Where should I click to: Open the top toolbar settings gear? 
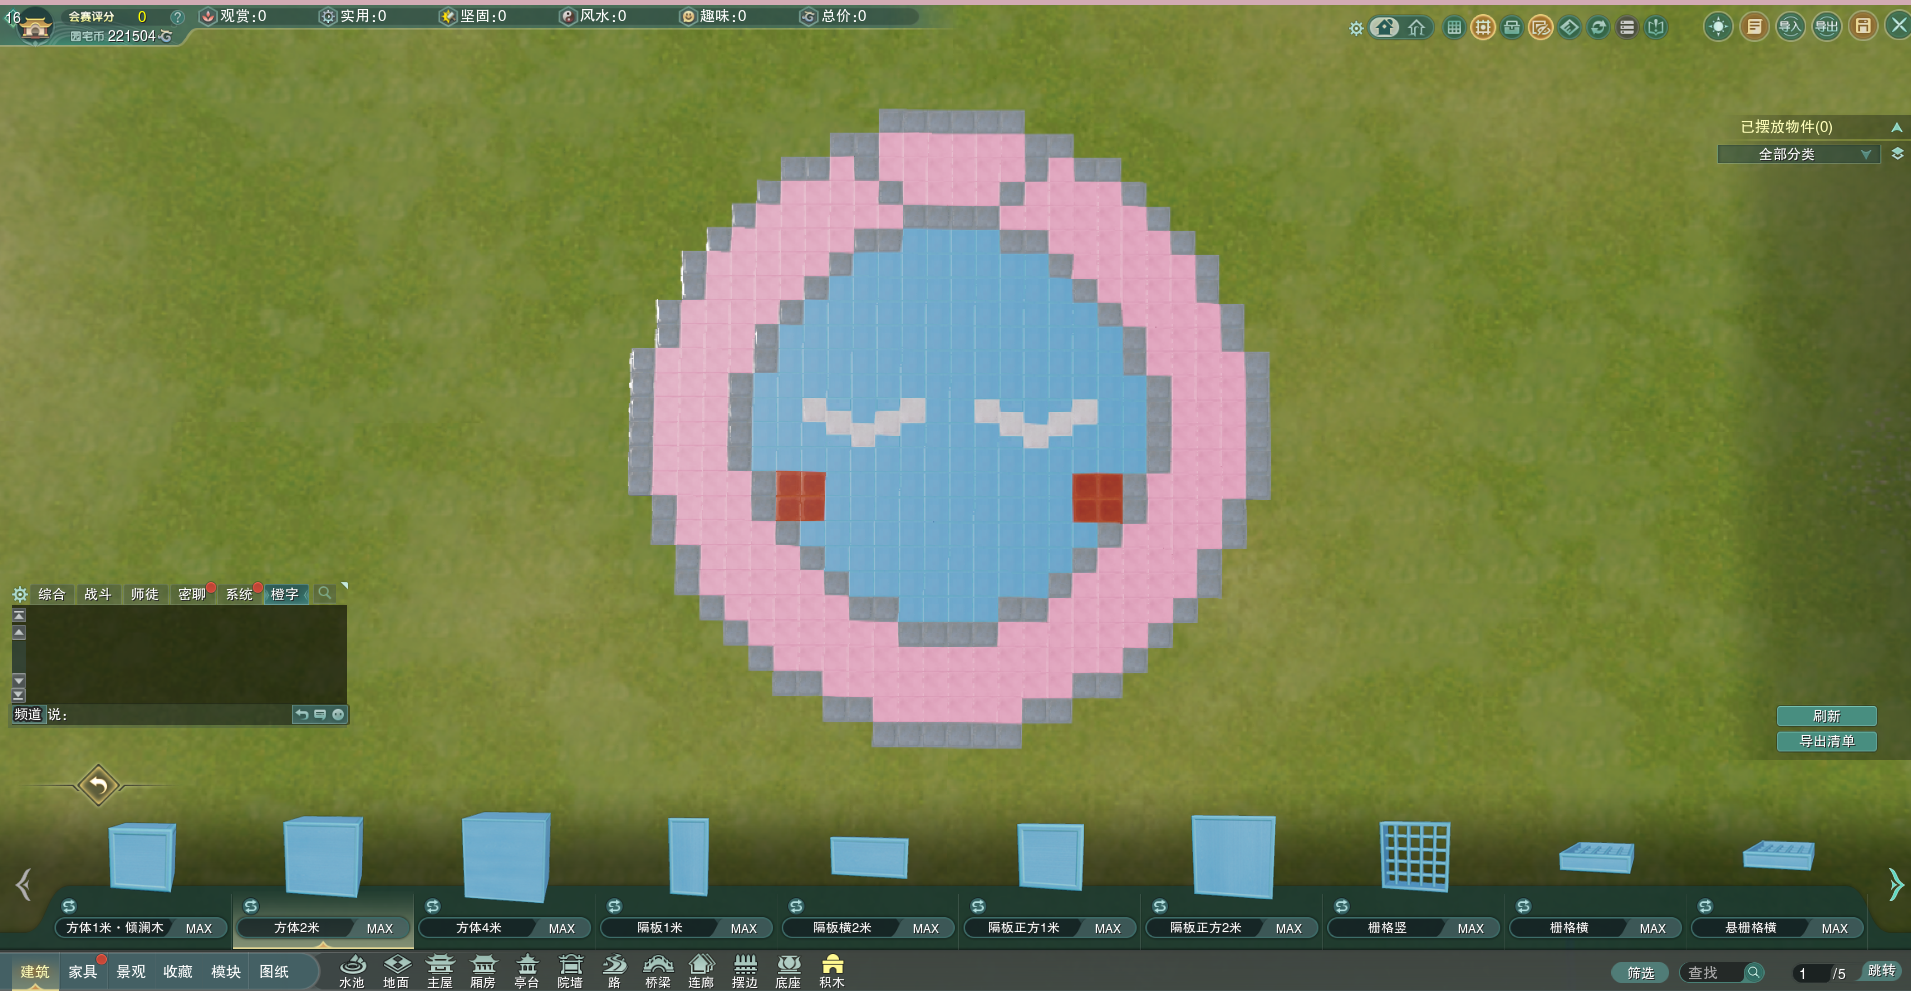[x=1356, y=29]
